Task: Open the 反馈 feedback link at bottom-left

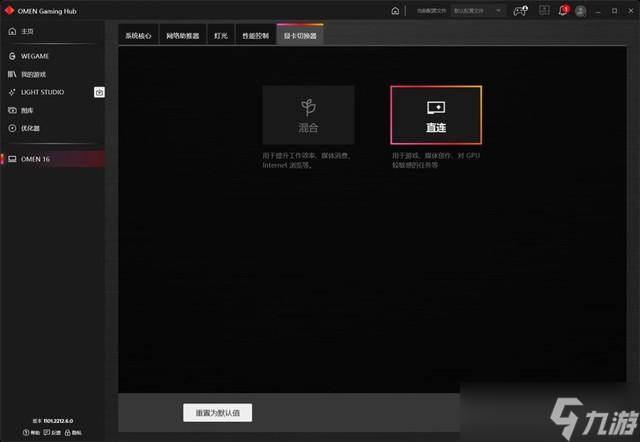Action: tap(52, 432)
